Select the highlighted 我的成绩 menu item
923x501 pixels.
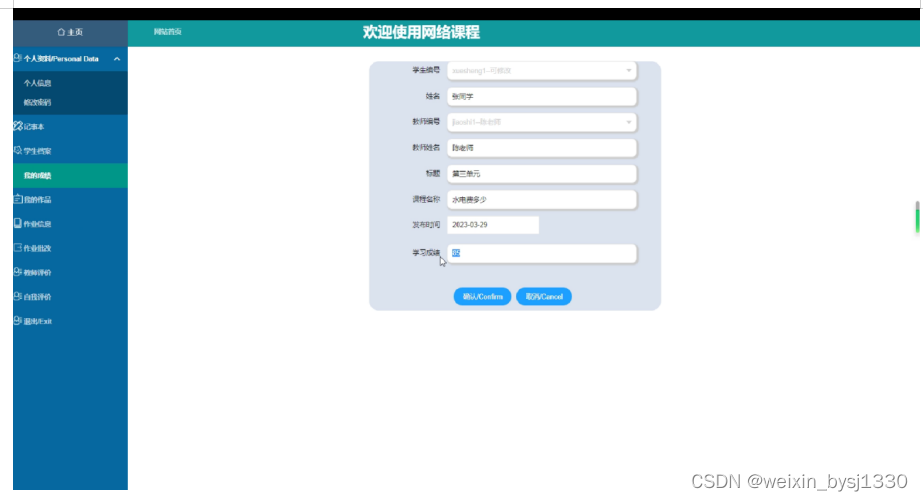pos(70,175)
